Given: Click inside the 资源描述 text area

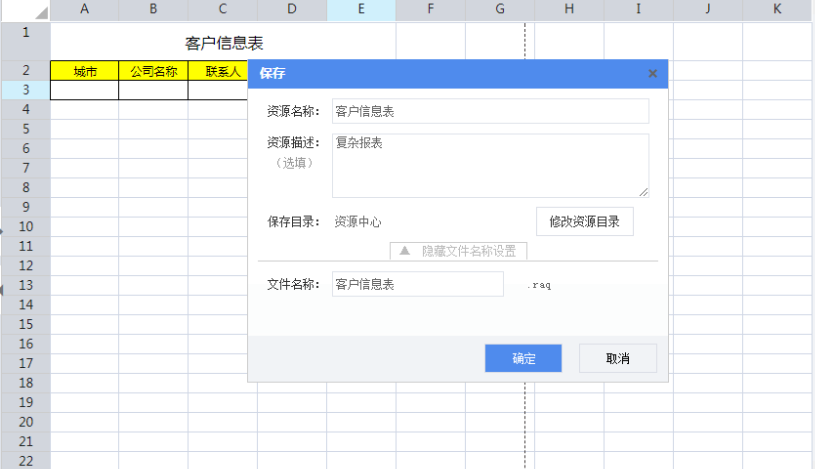Looking at the screenshot, I should 490,165.
